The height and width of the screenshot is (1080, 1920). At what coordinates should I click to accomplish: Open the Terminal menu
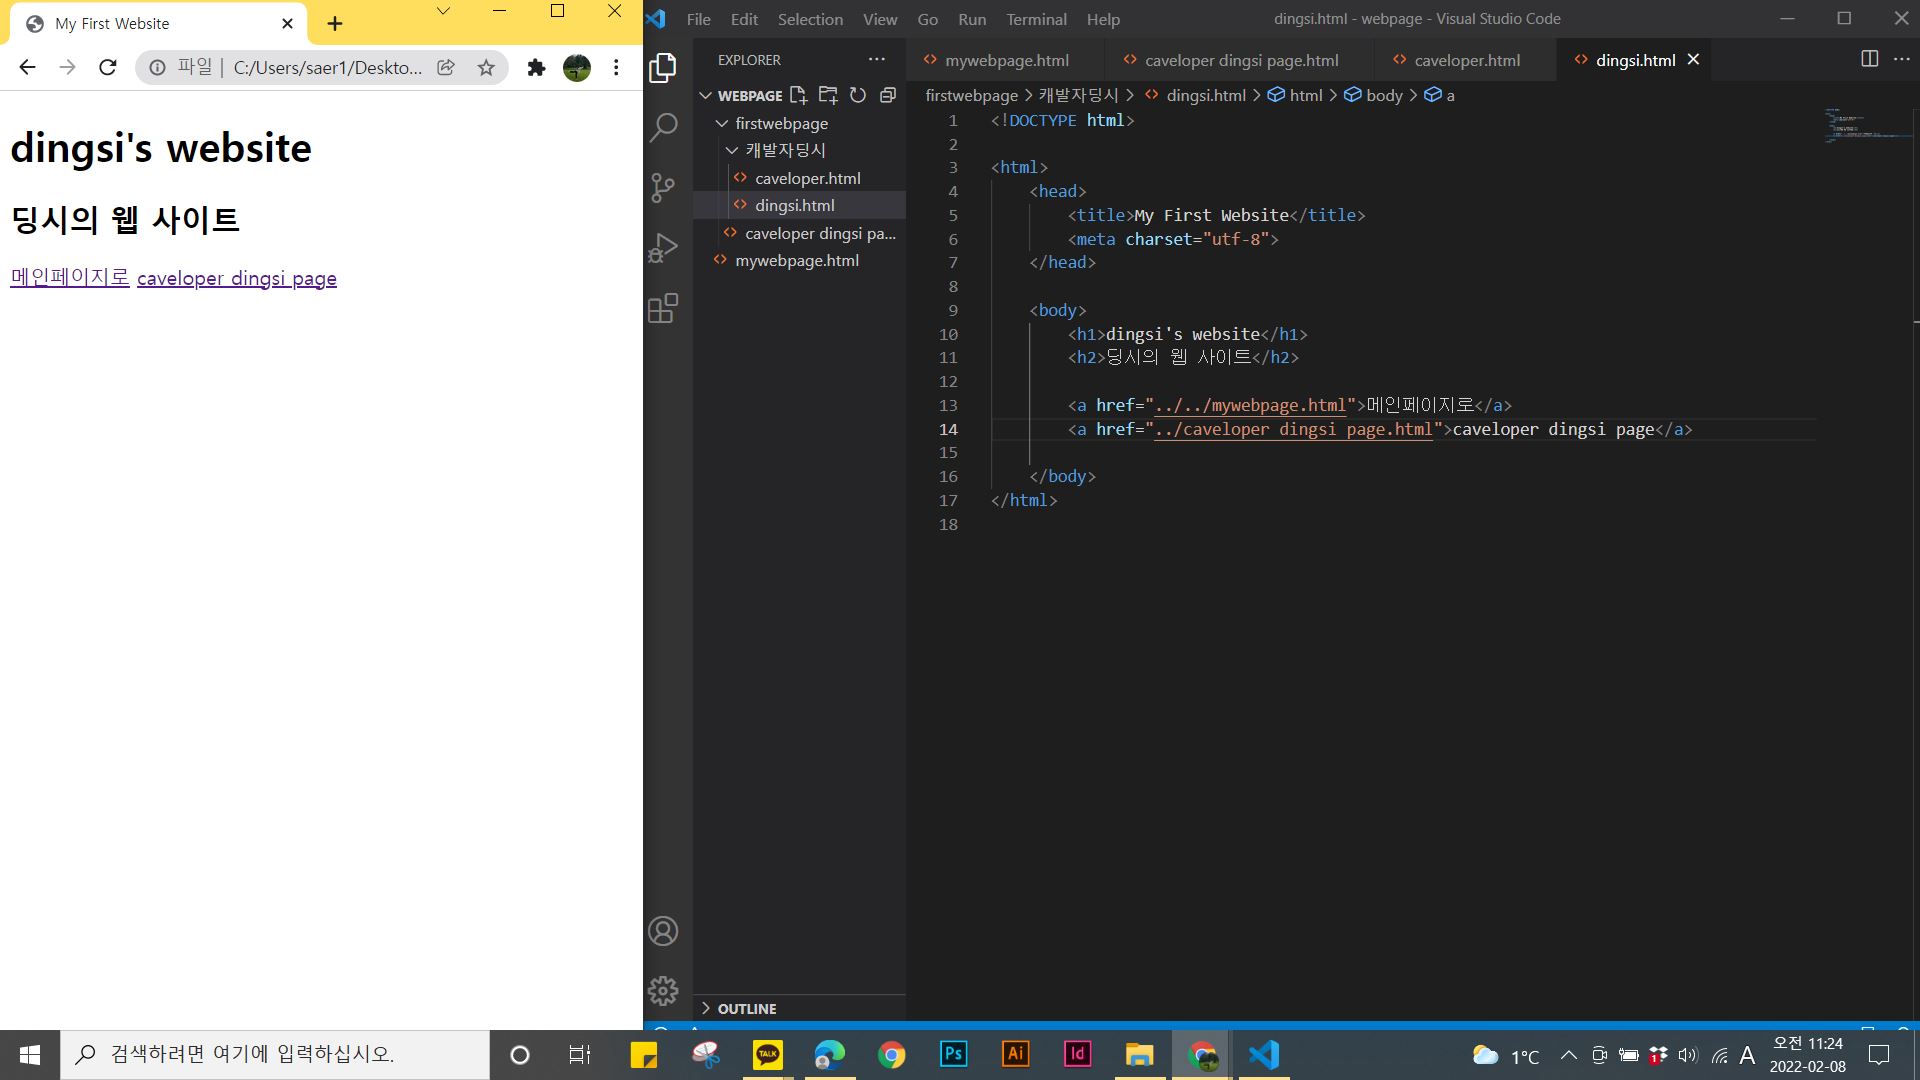pos(1036,19)
